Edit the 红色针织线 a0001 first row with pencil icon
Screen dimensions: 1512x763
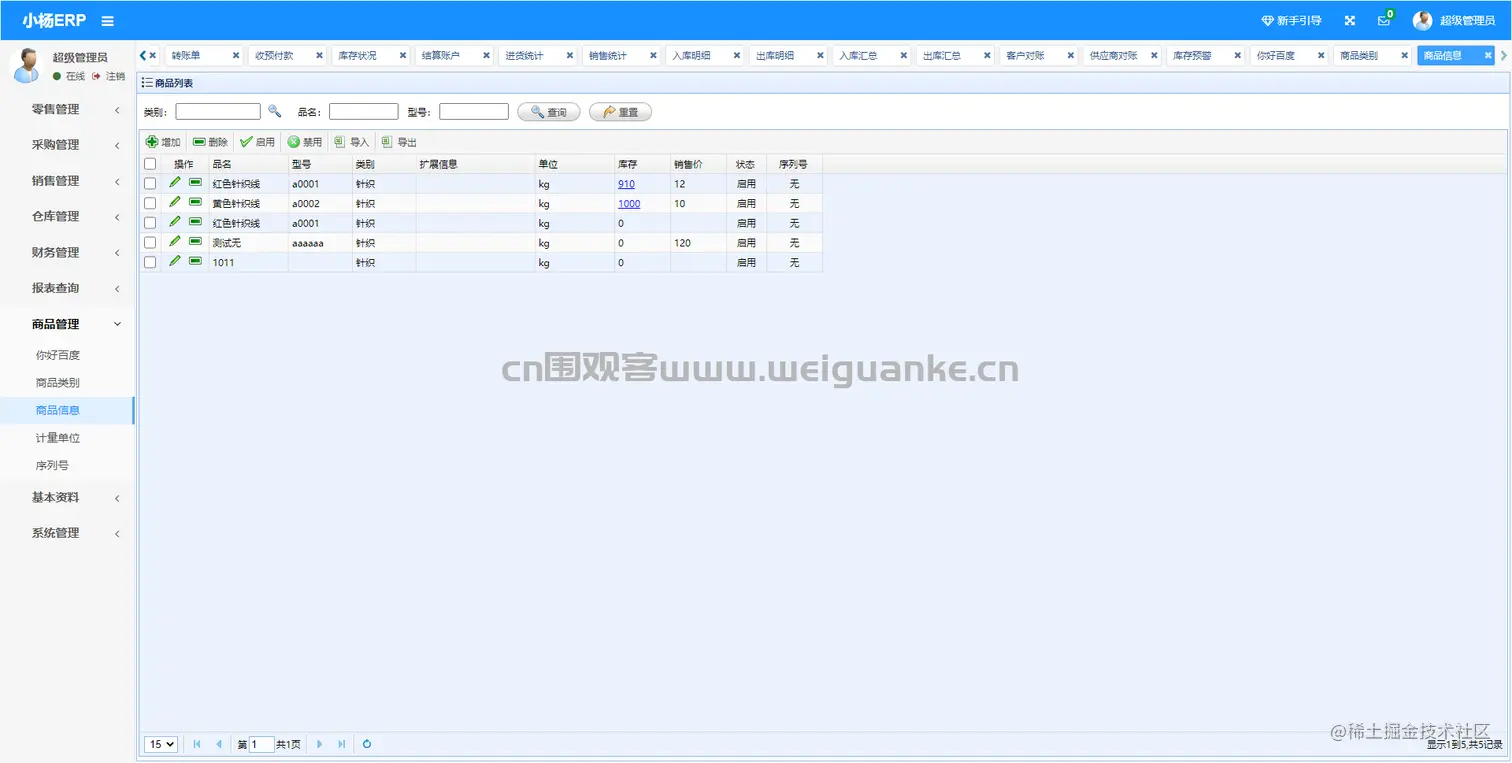click(x=175, y=182)
